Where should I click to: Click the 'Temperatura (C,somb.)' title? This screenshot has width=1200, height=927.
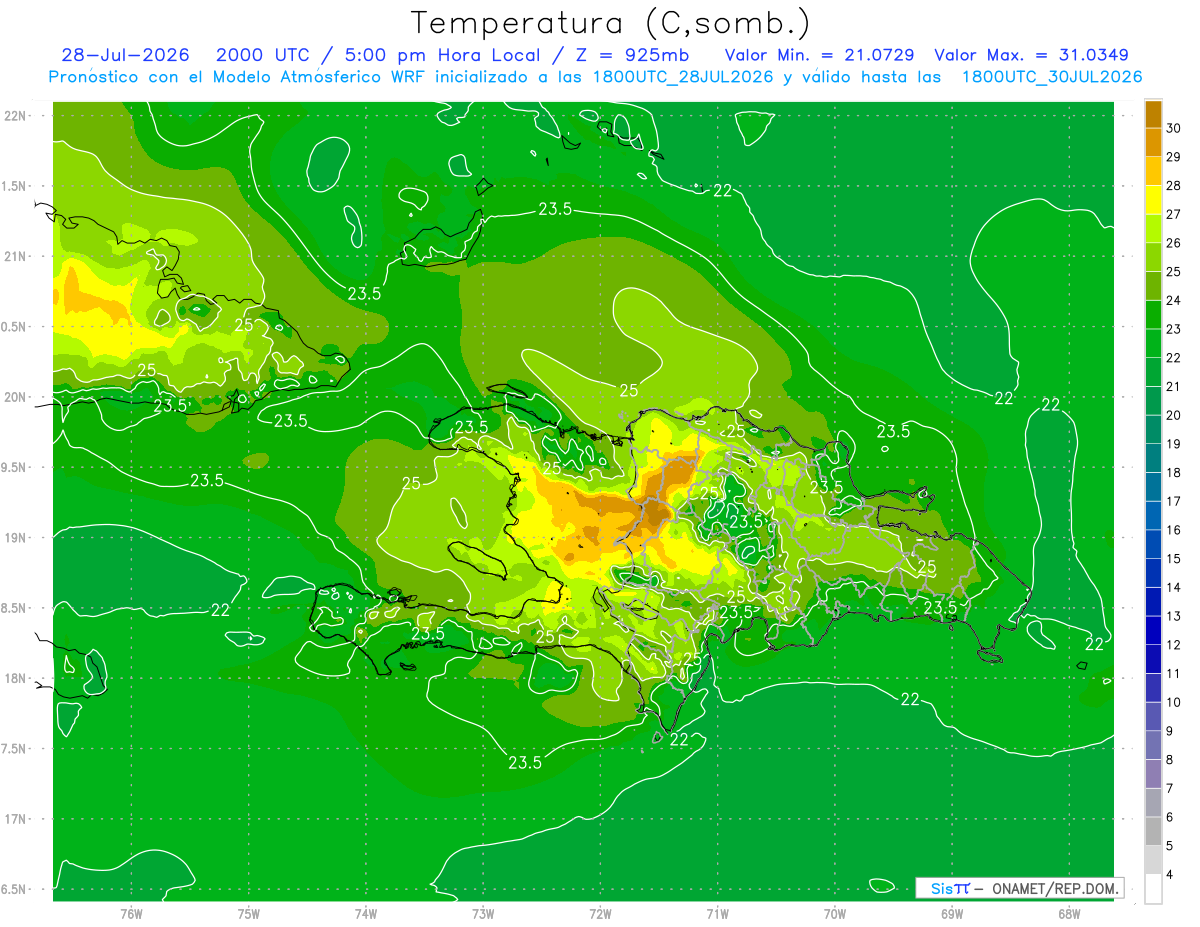tap(610, 22)
